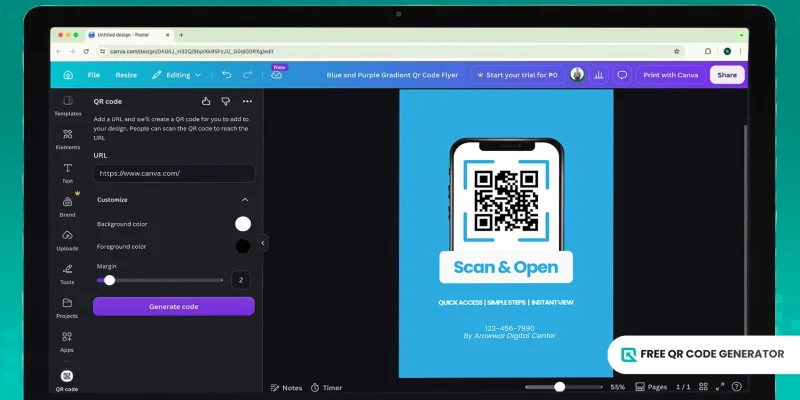Redo the last action
This screenshot has width=800, height=400.
(247, 75)
